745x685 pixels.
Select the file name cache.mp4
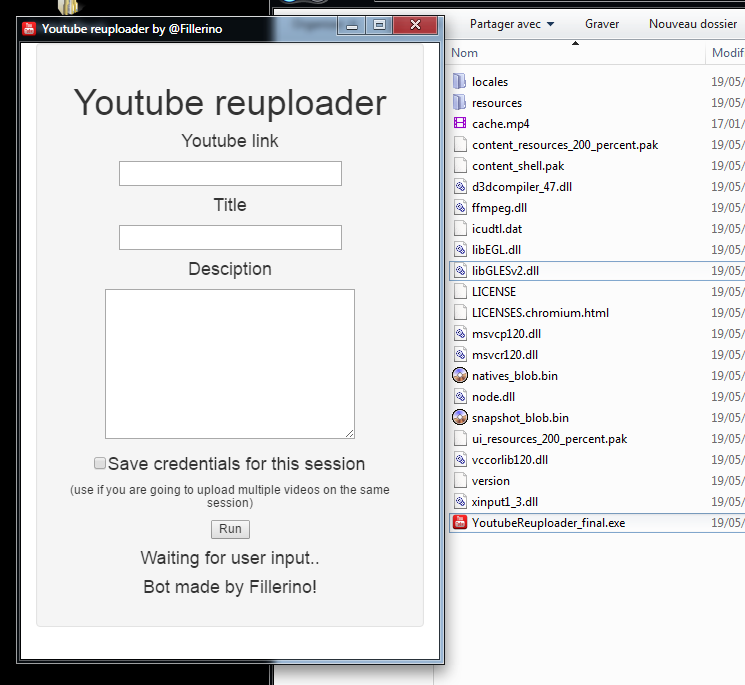coord(500,124)
